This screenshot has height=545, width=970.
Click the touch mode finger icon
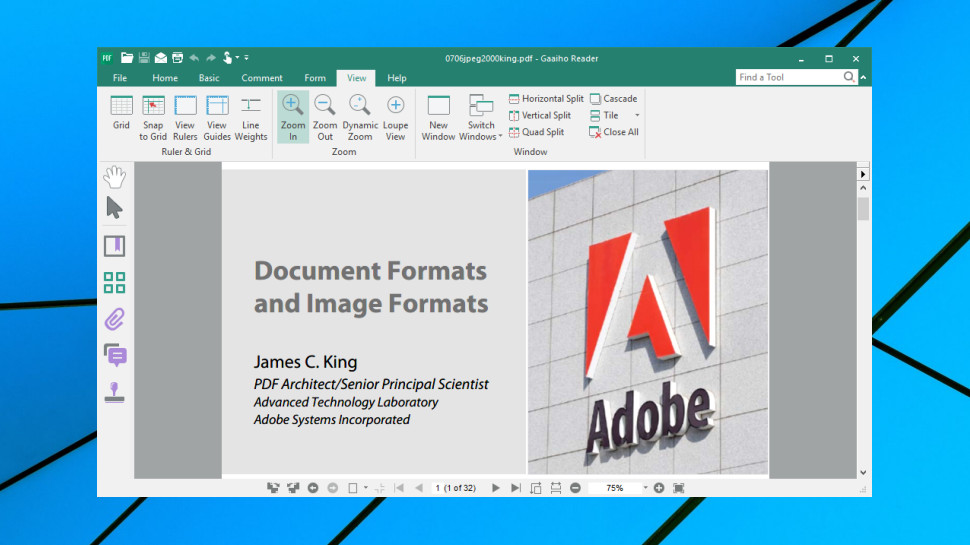[227, 58]
